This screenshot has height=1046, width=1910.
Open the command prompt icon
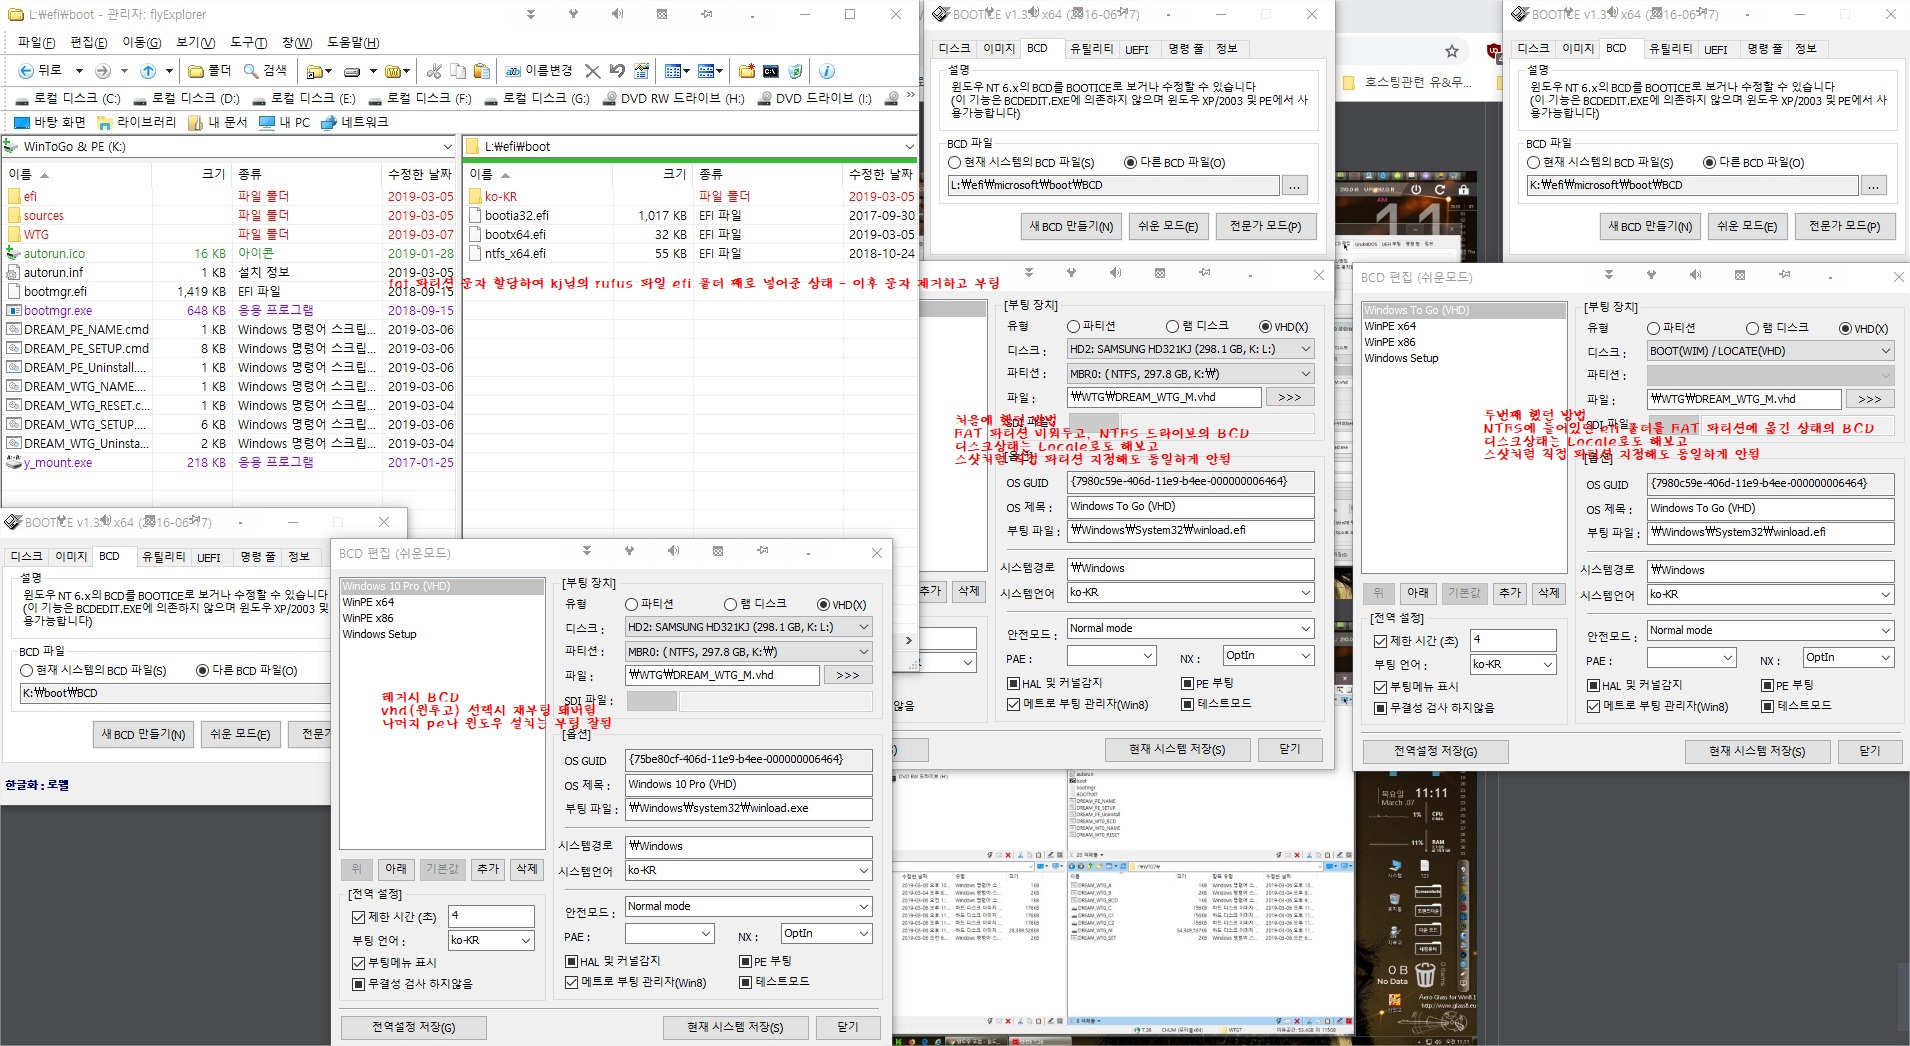tap(771, 71)
